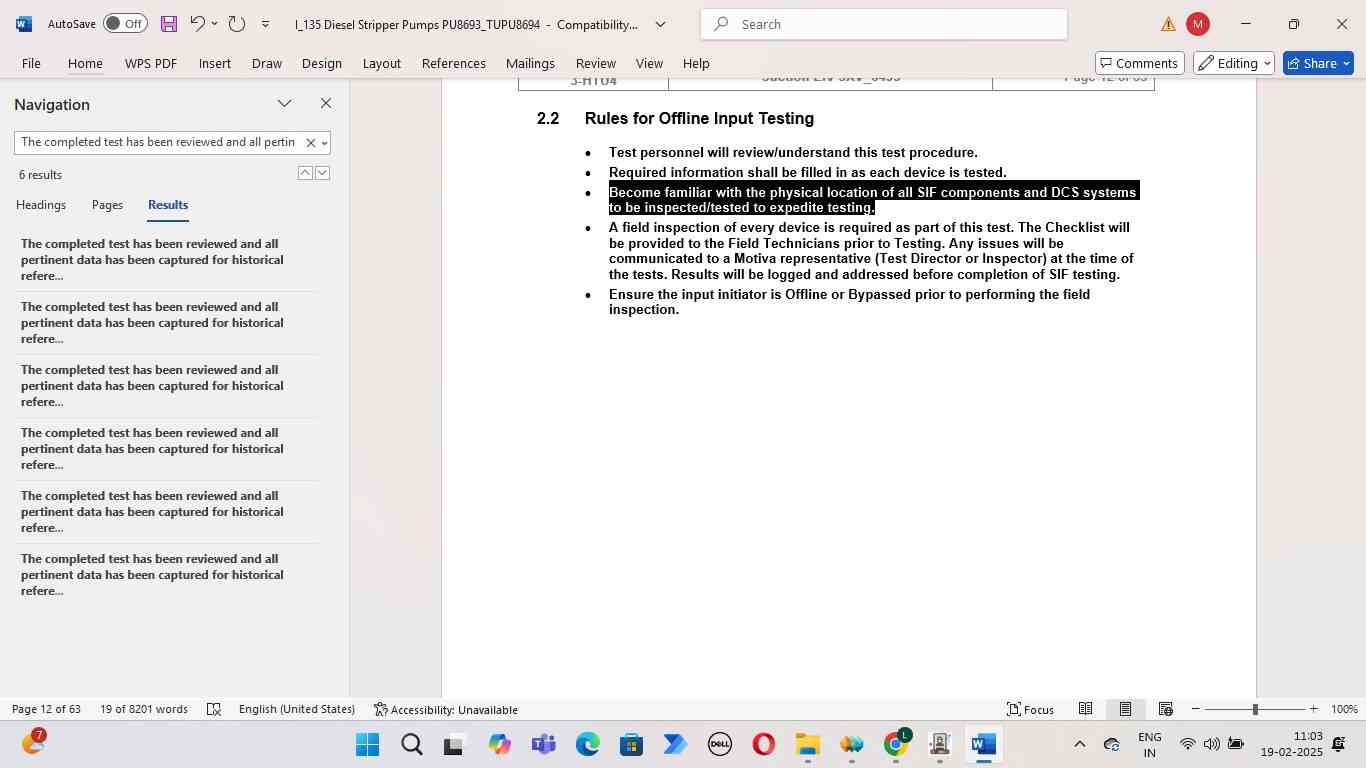Viewport: 1366px width, 768px height.
Task: Click the Redo icon
Action: [237, 23]
